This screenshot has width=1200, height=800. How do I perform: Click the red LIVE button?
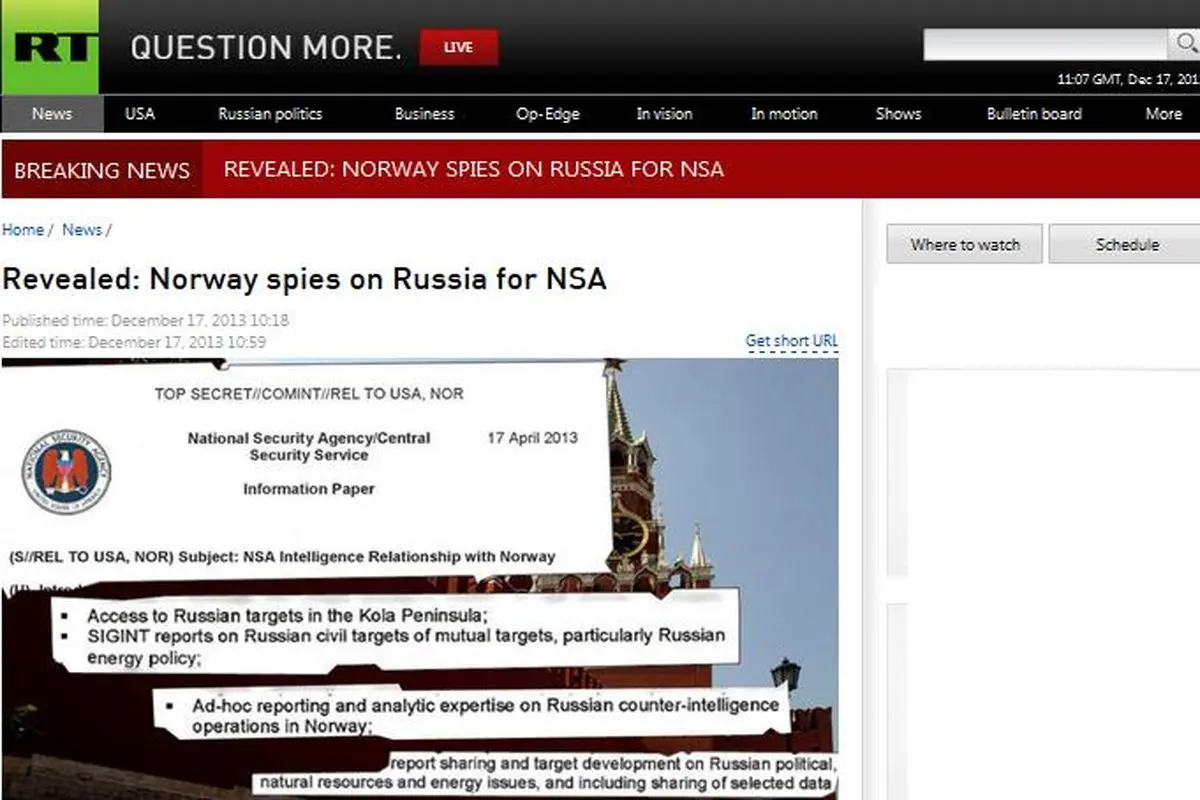coord(458,48)
